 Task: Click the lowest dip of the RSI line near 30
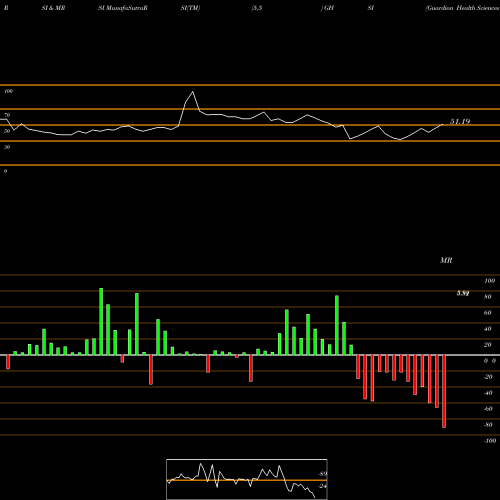[x=400, y=139]
